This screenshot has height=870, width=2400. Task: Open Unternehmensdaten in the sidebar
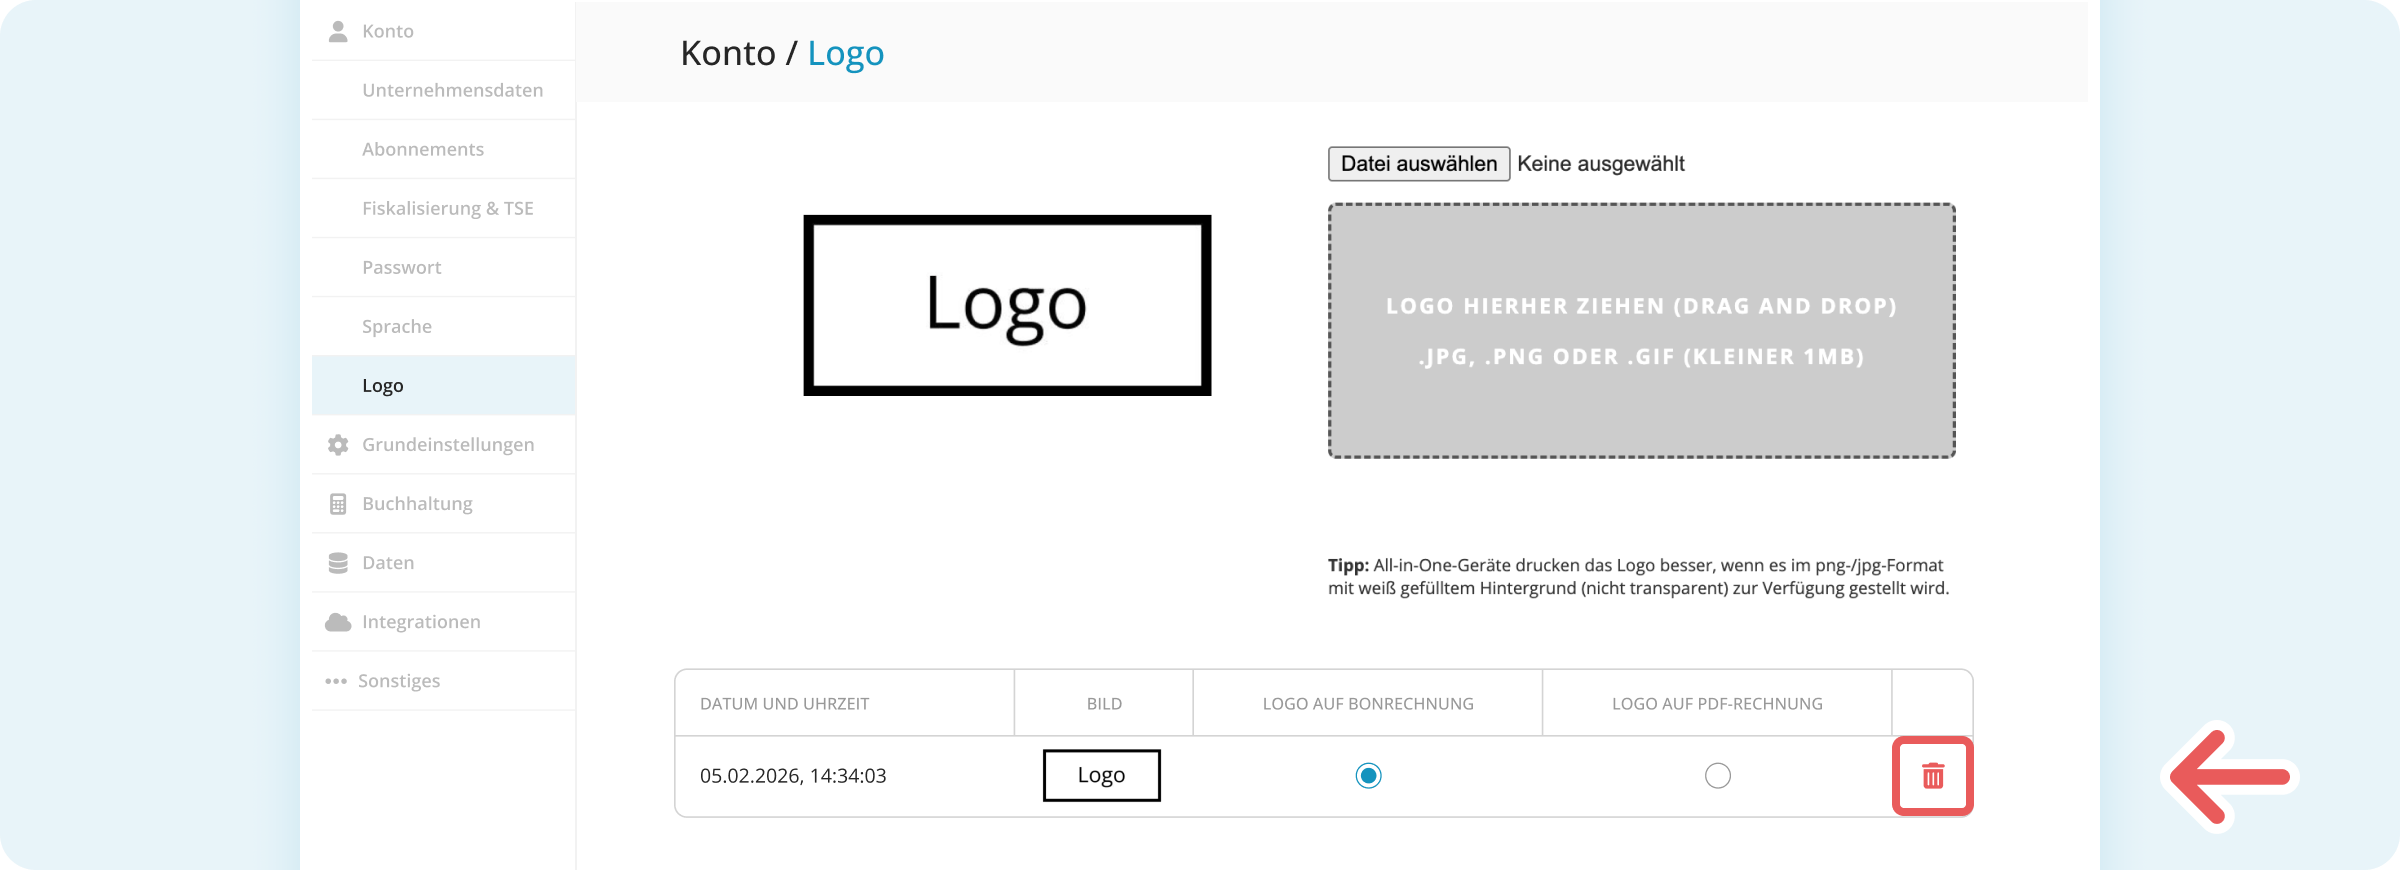[x=452, y=90]
